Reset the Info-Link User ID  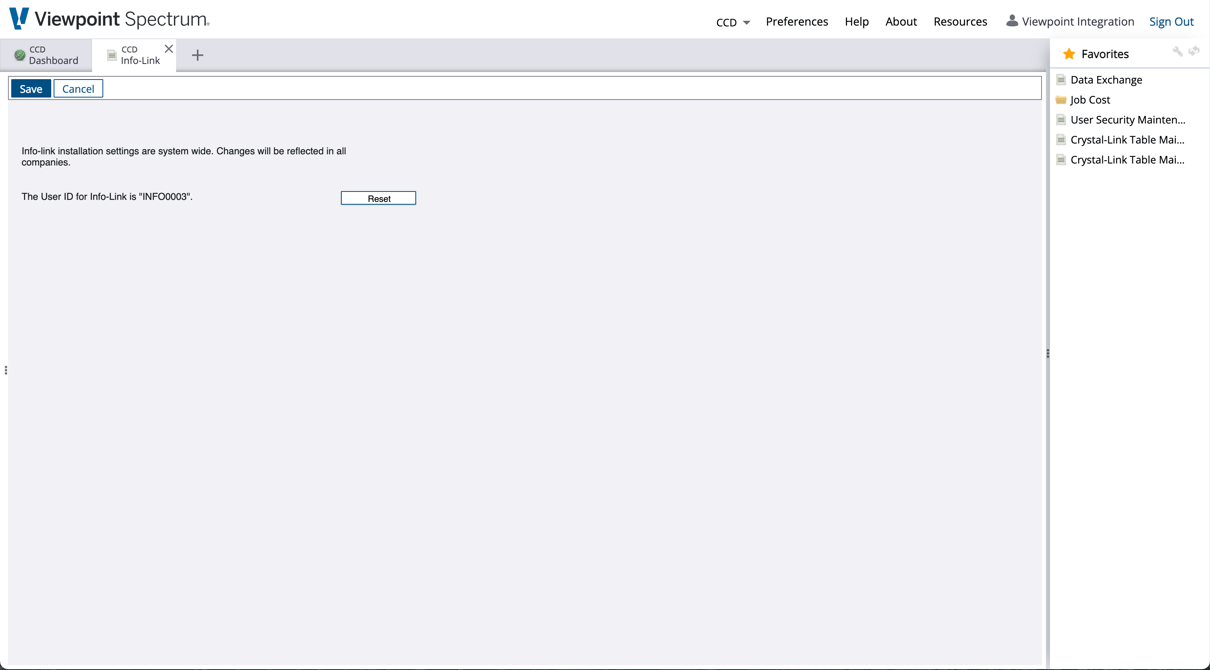coord(378,198)
